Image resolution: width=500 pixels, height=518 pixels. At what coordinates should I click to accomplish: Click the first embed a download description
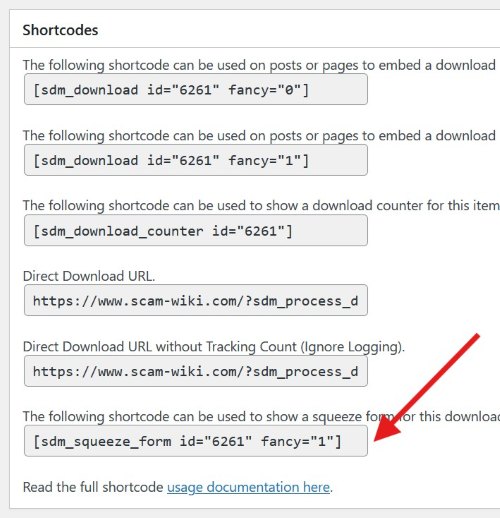pos(259,65)
